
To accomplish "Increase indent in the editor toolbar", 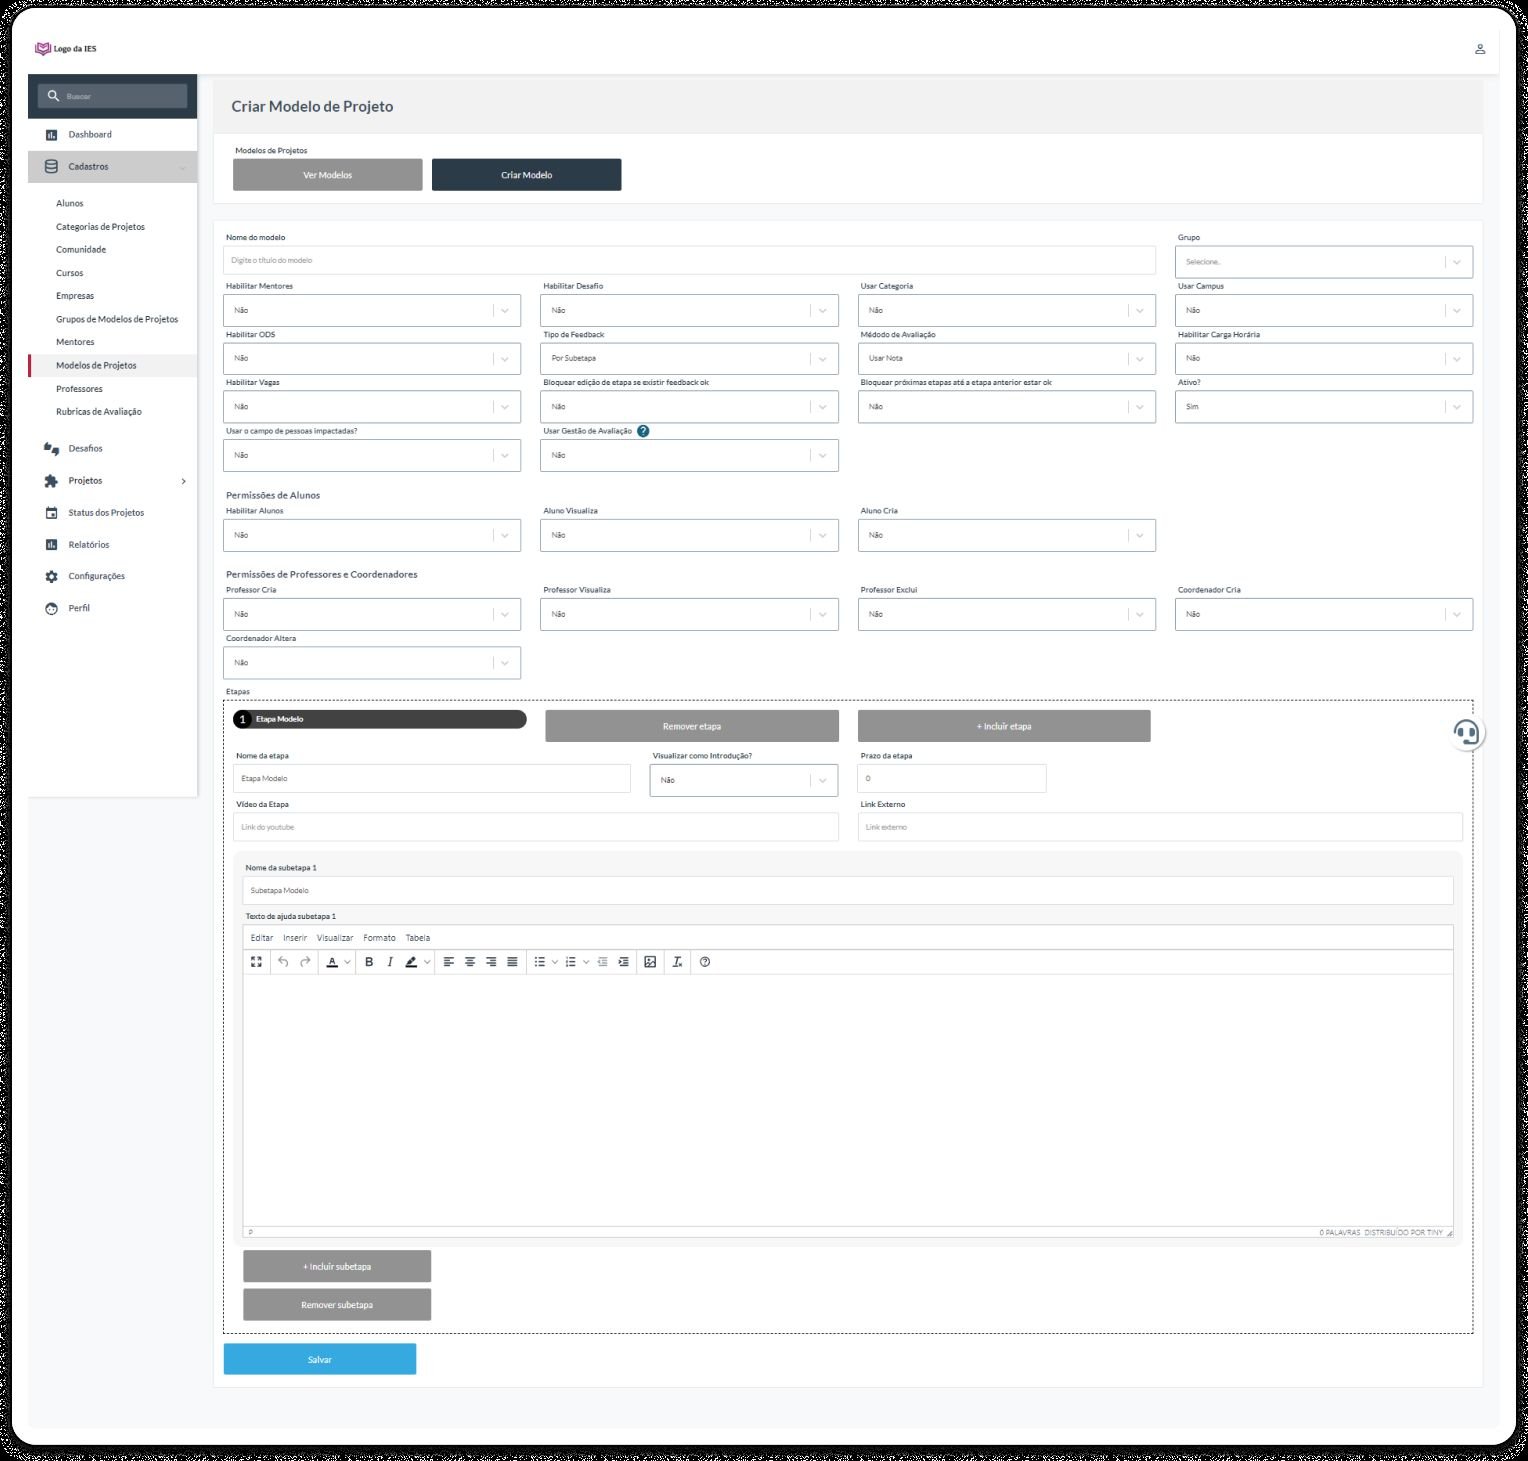I will (623, 962).
